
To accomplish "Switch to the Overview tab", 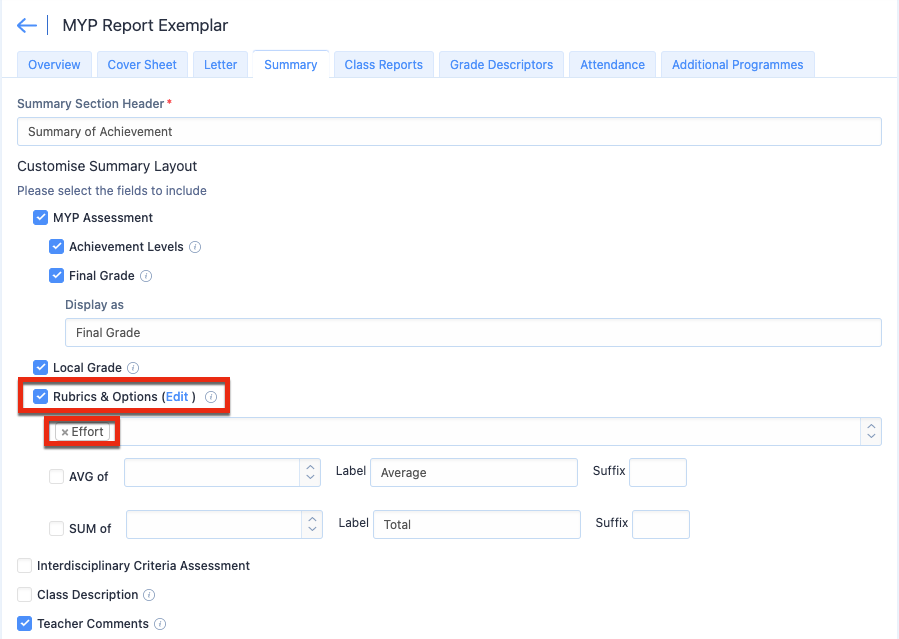I will tap(54, 65).
